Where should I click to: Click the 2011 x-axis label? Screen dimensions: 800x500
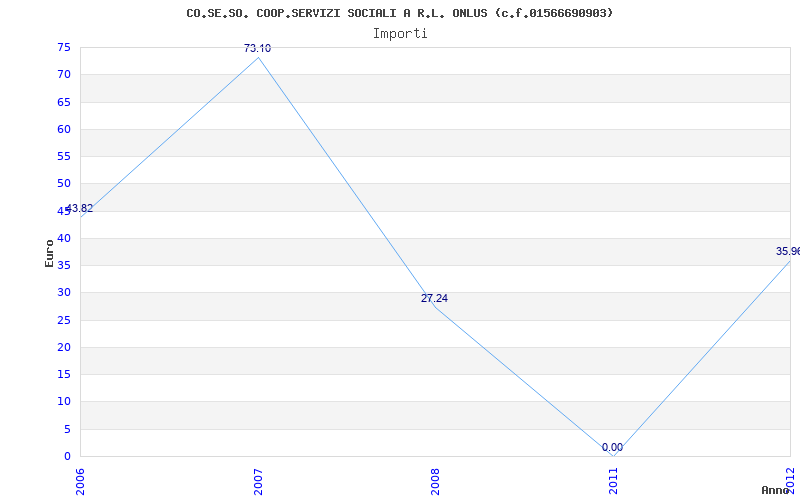pos(613,481)
